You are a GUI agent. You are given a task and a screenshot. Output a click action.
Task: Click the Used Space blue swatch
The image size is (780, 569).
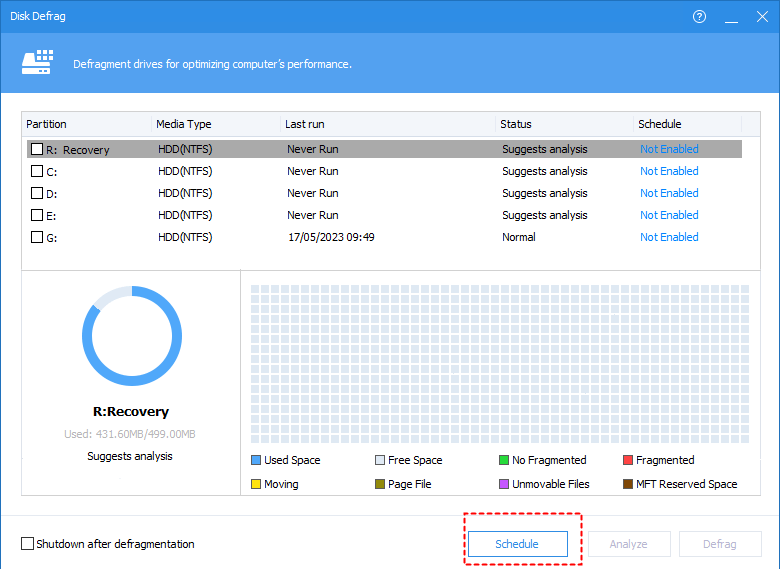pos(256,460)
